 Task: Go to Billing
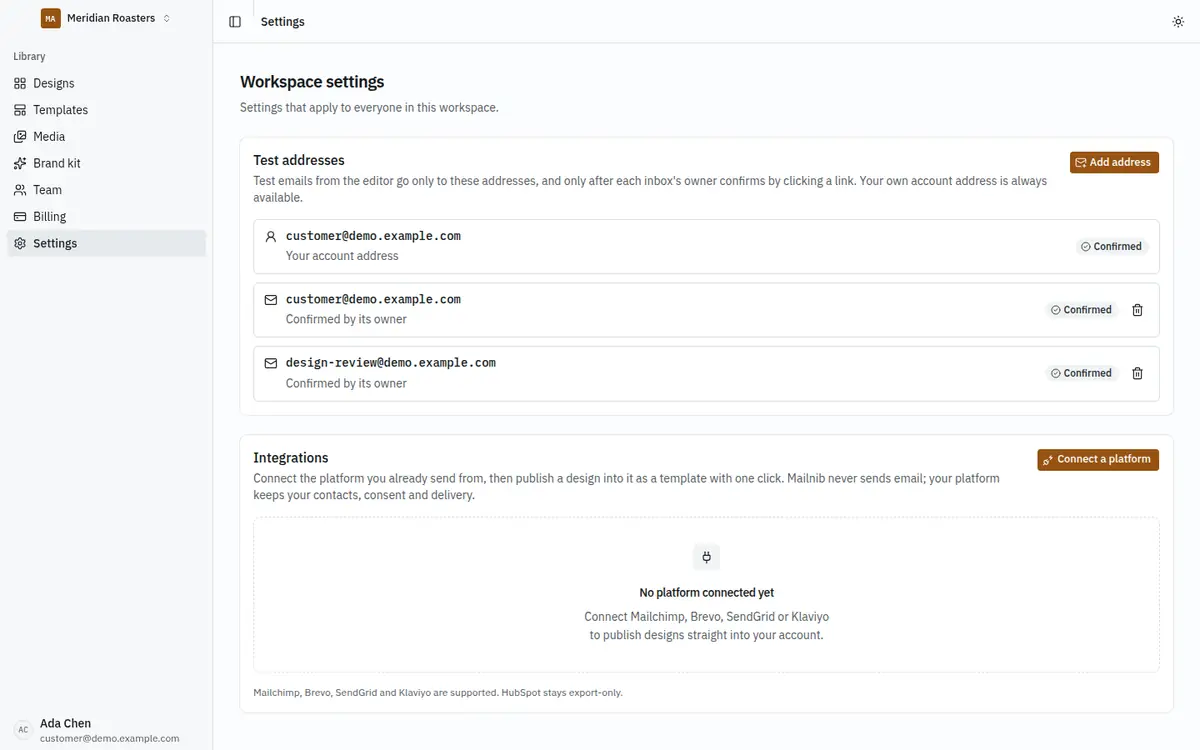tap(106, 216)
